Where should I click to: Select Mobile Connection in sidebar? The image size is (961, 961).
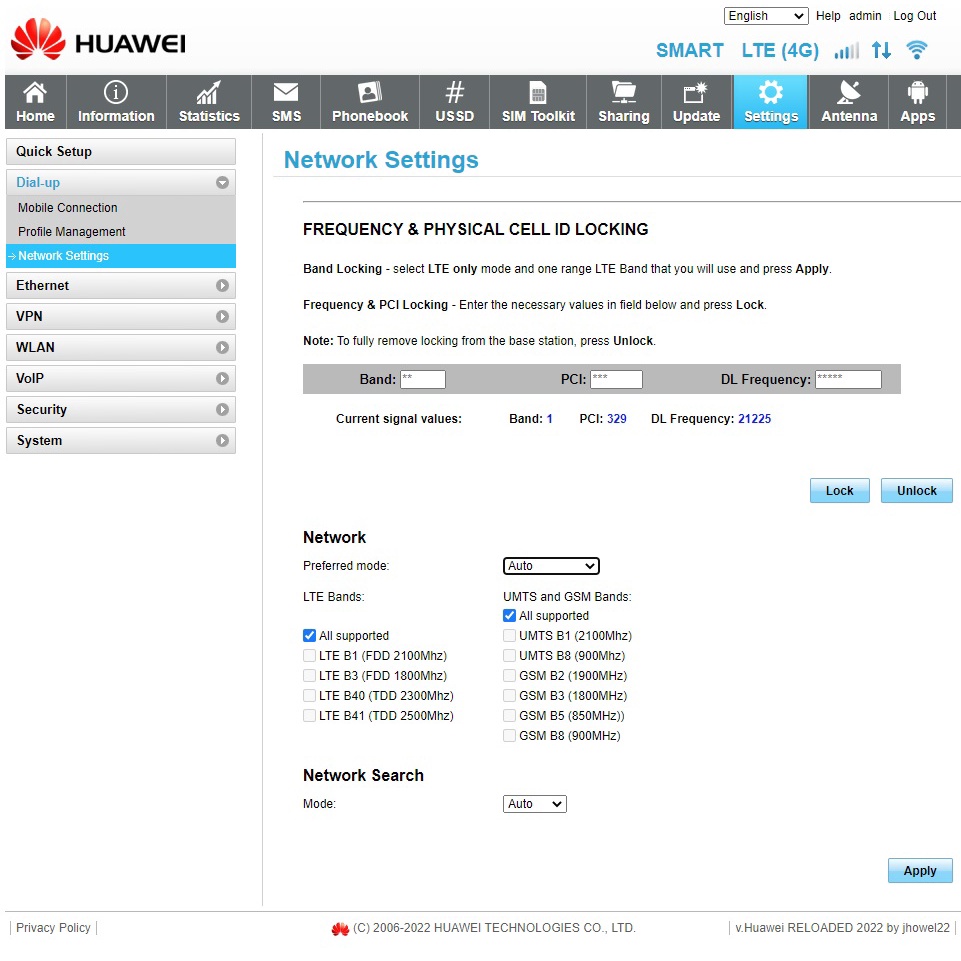pos(68,208)
